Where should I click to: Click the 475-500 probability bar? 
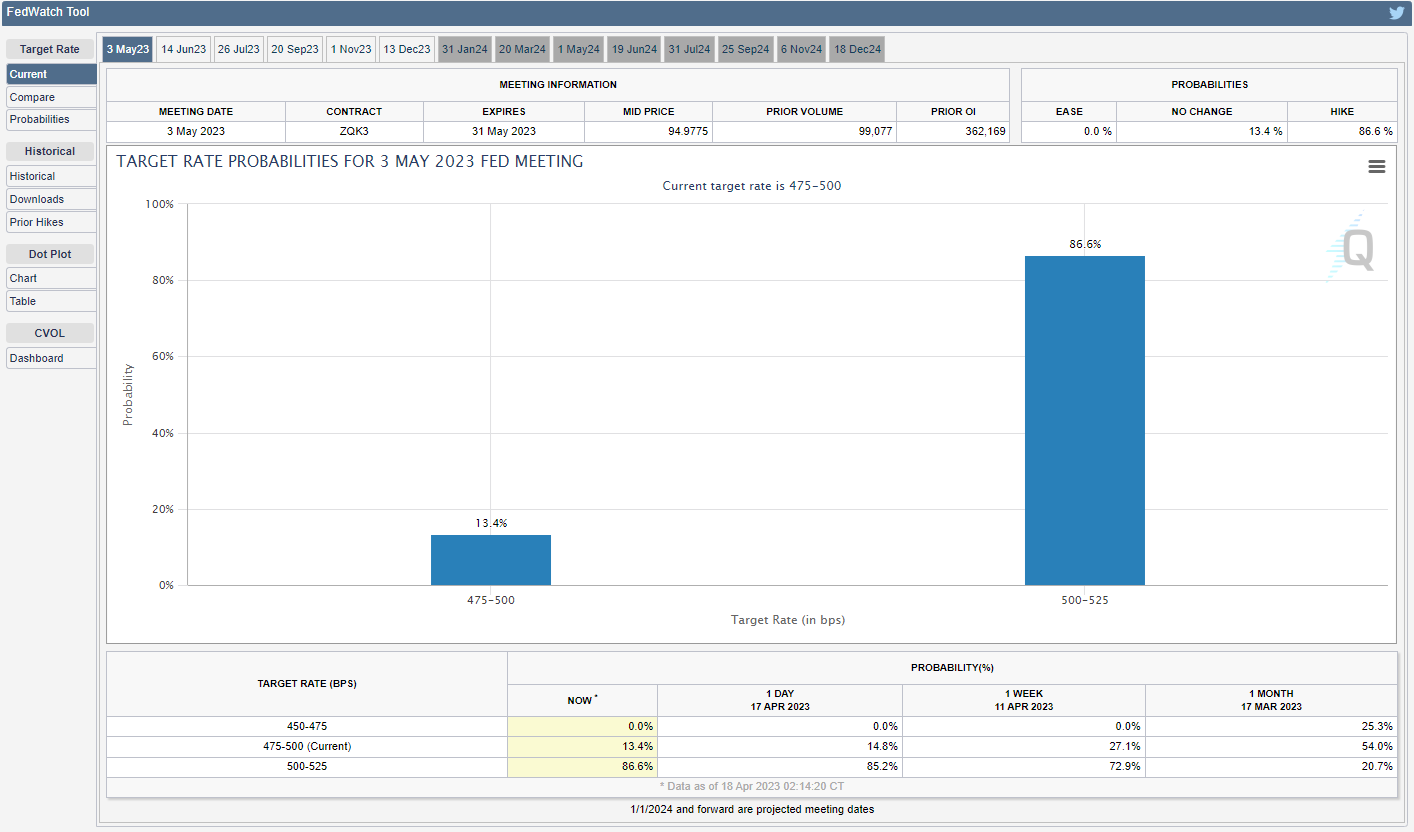tap(490, 560)
